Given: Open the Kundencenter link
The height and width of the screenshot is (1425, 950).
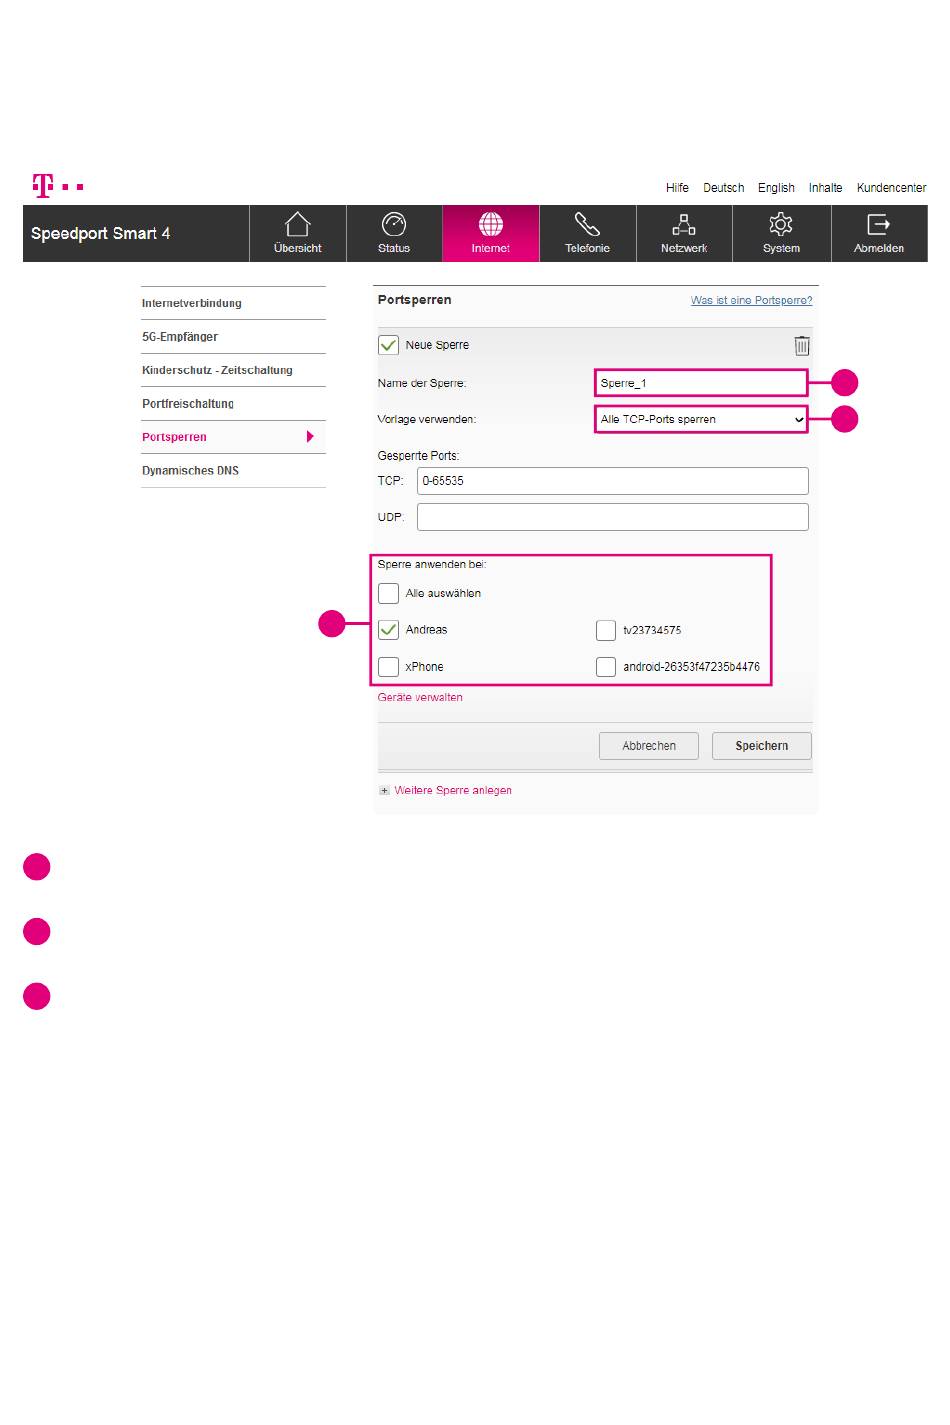Looking at the screenshot, I should coord(892,187).
